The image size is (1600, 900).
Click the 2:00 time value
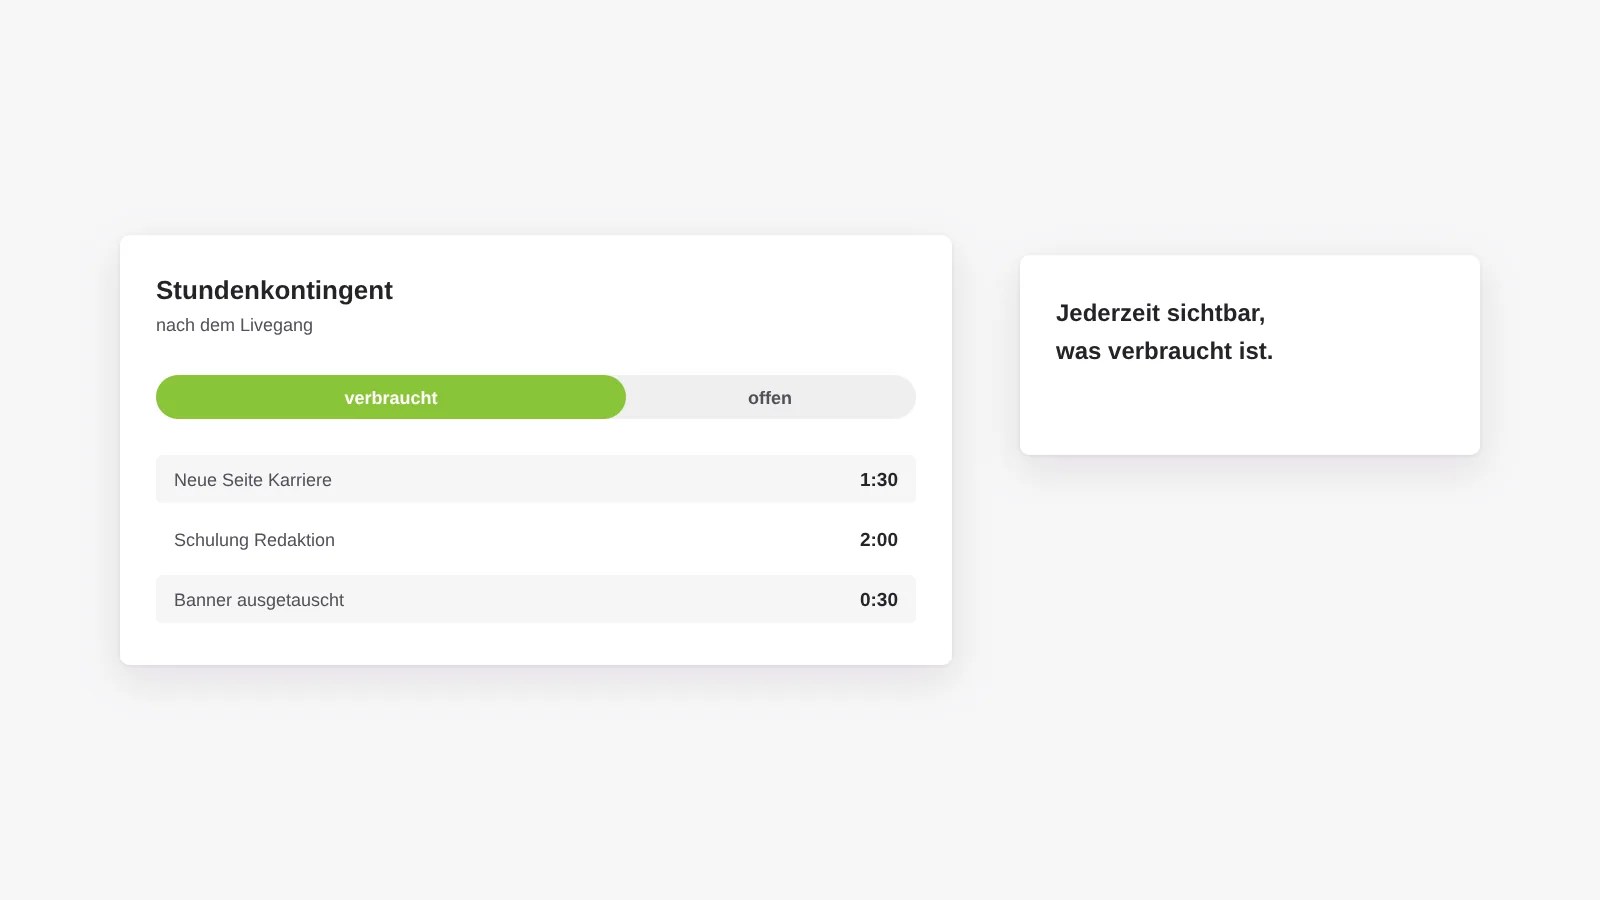coord(879,540)
